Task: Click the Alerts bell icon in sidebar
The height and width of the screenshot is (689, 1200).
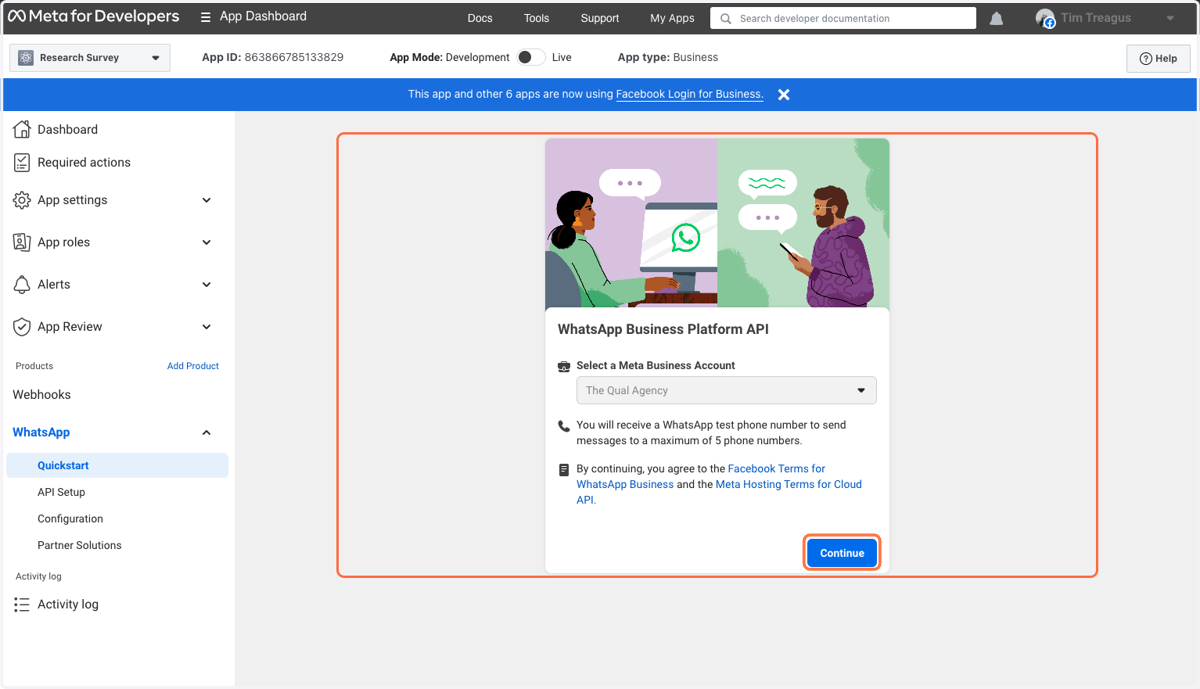Action: (x=22, y=284)
